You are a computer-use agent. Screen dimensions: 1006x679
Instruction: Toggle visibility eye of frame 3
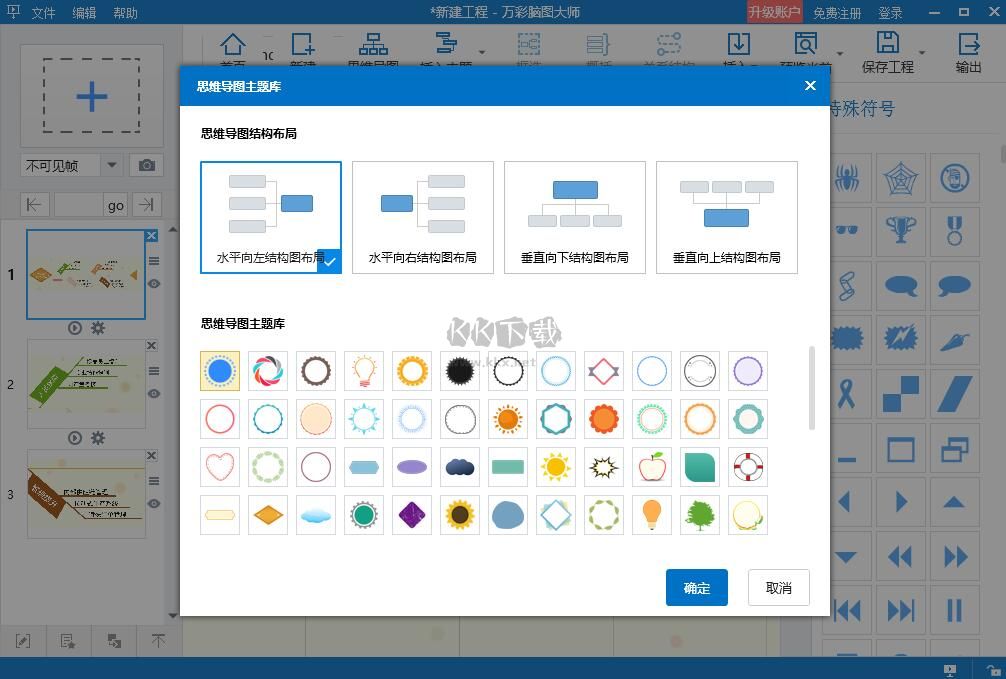[154, 503]
